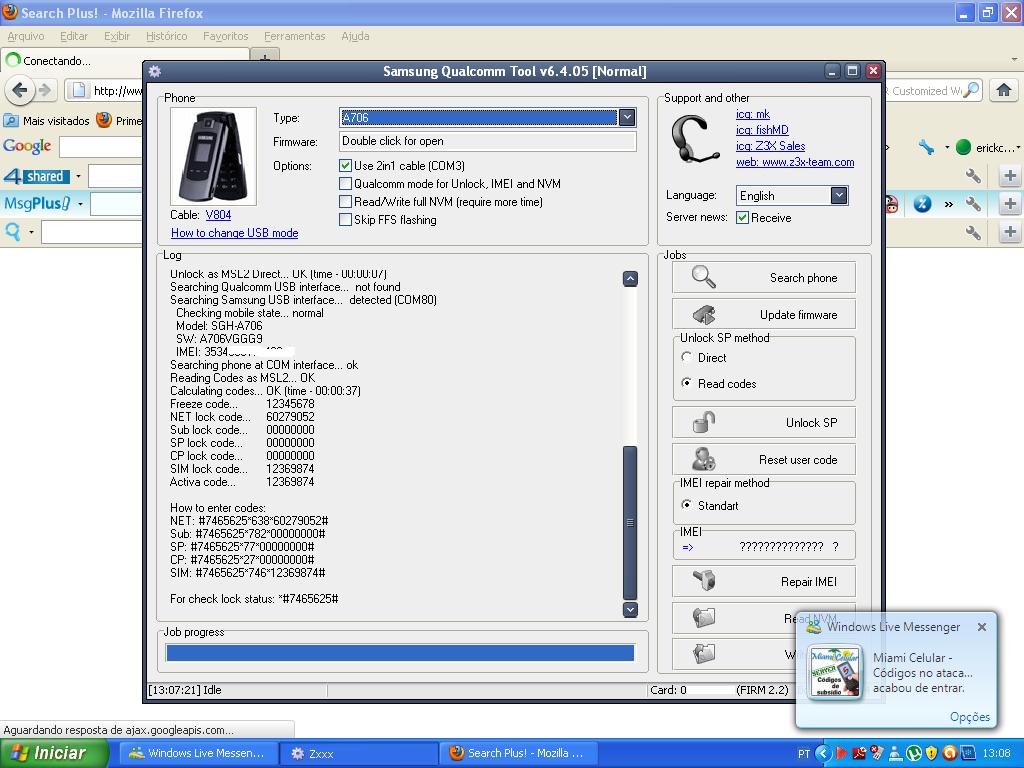Toggle Use 2in1 cable (COM3) checkbox
Screen dimensions: 1024x768
point(345,166)
